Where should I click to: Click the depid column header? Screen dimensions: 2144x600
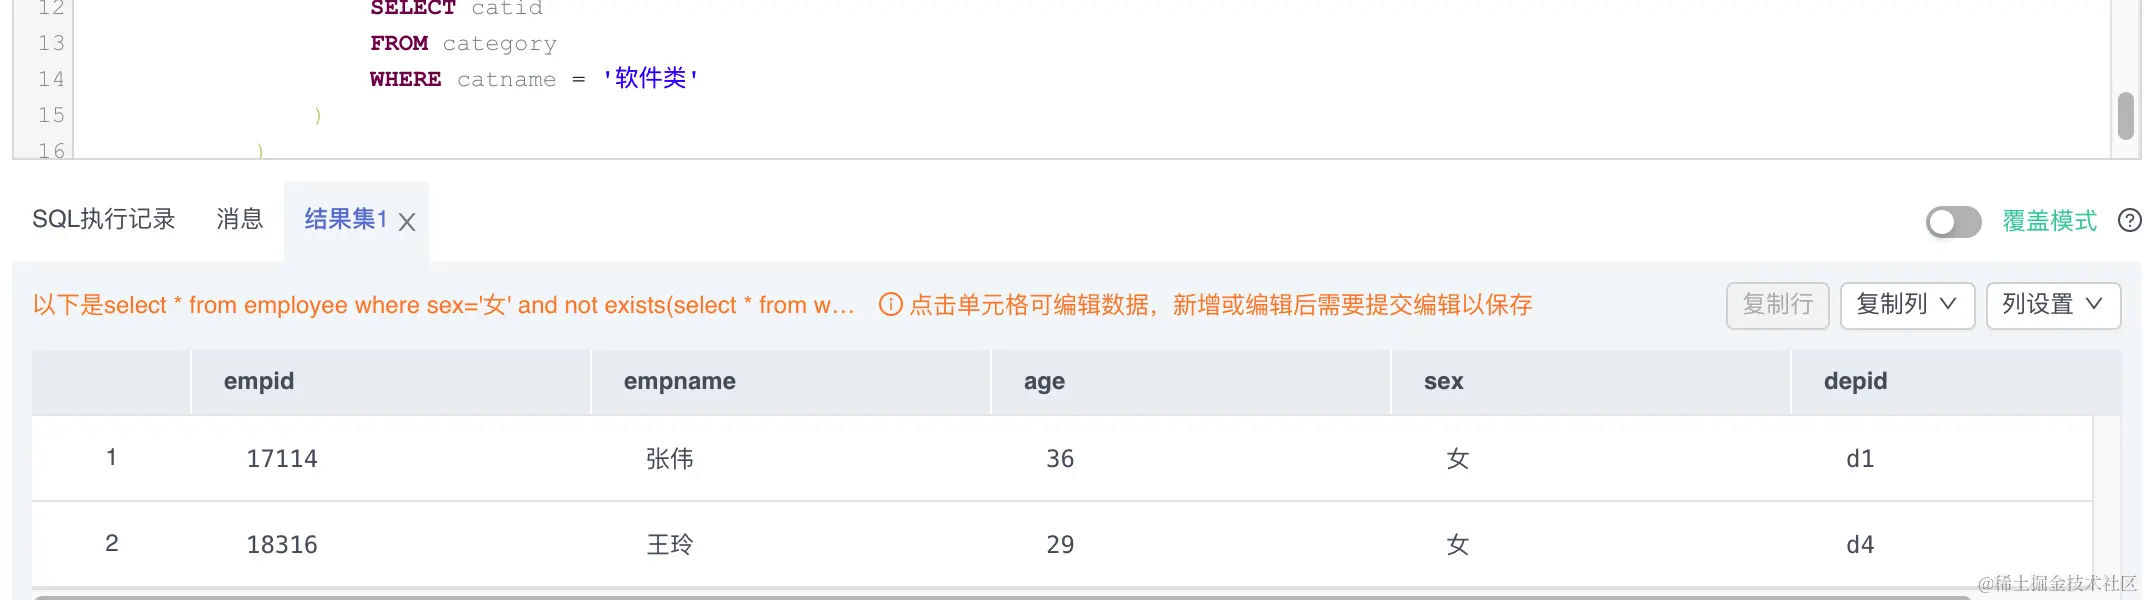(1955, 381)
